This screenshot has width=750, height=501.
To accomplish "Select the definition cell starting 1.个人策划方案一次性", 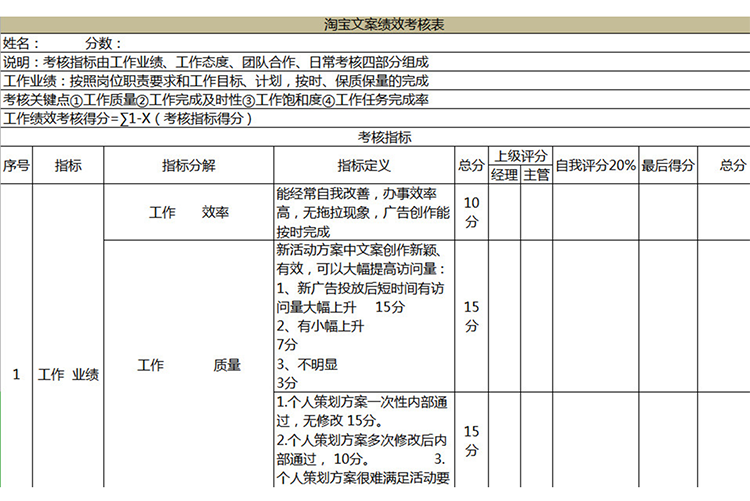I will pyautogui.click(x=364, y=440).
